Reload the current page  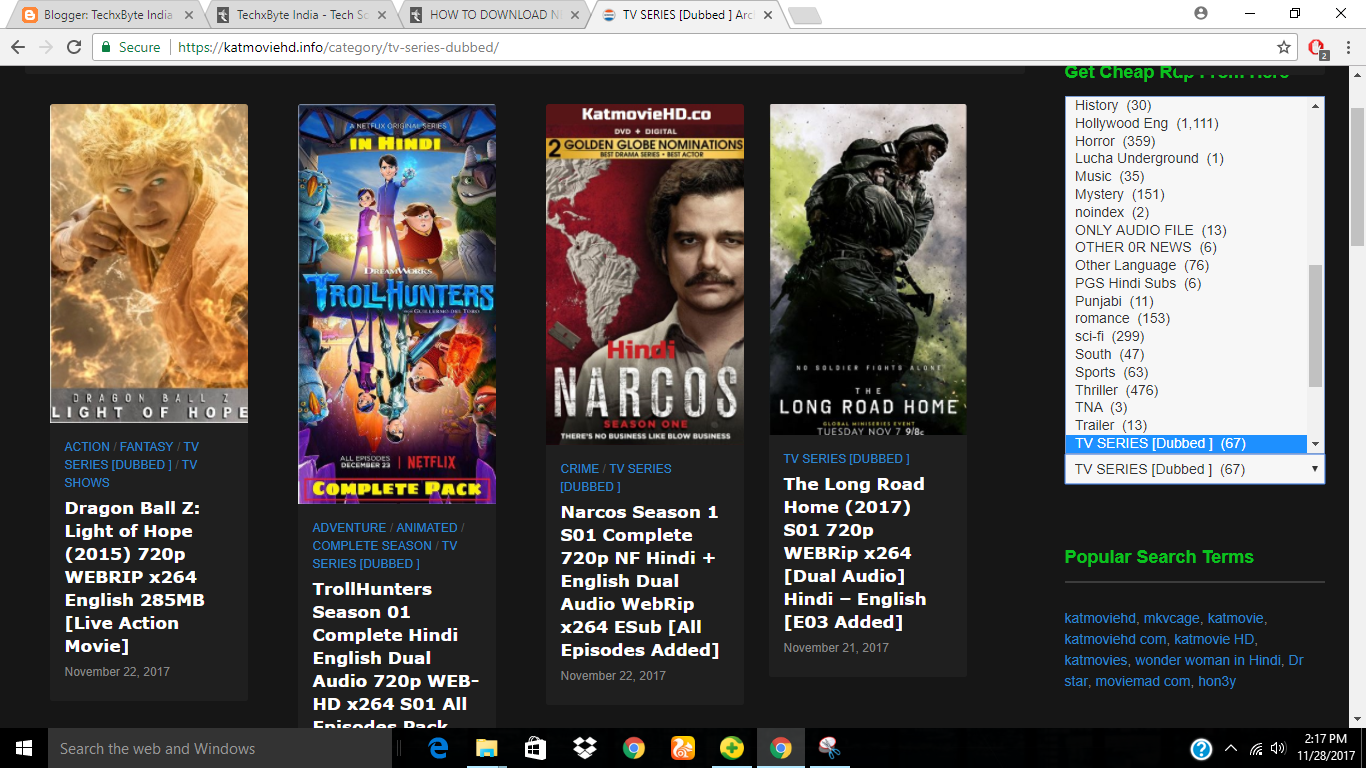coord(74,47)
